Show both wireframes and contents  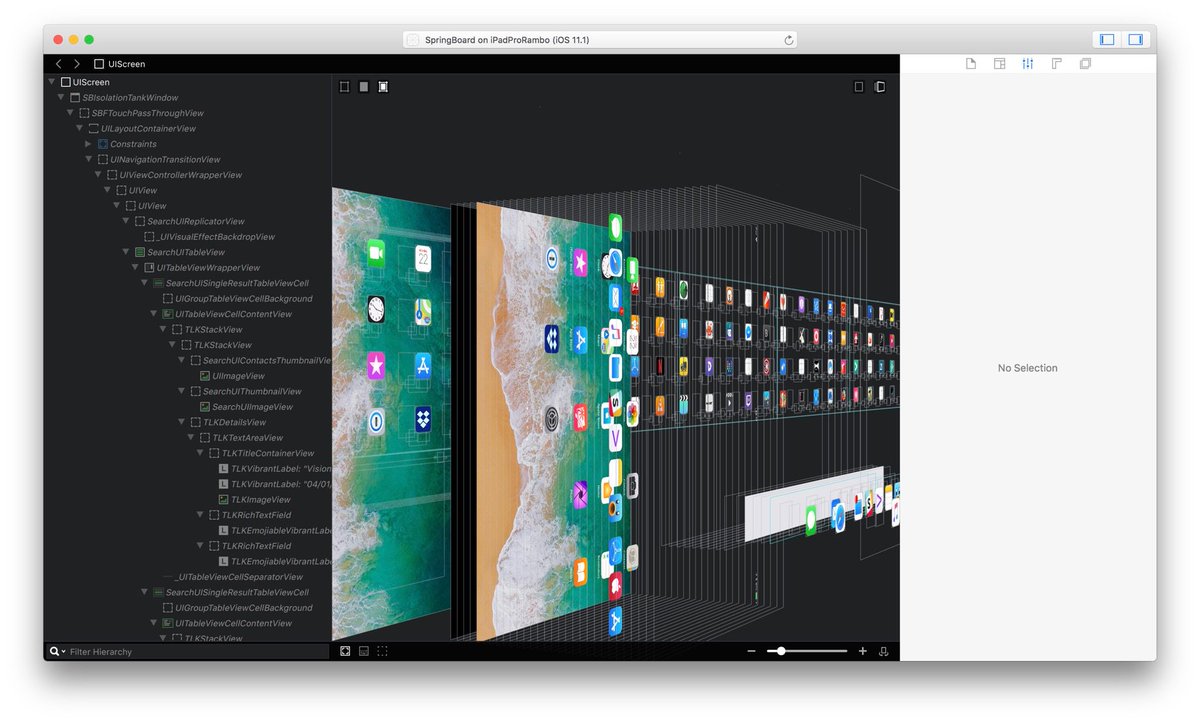(382, 86)
